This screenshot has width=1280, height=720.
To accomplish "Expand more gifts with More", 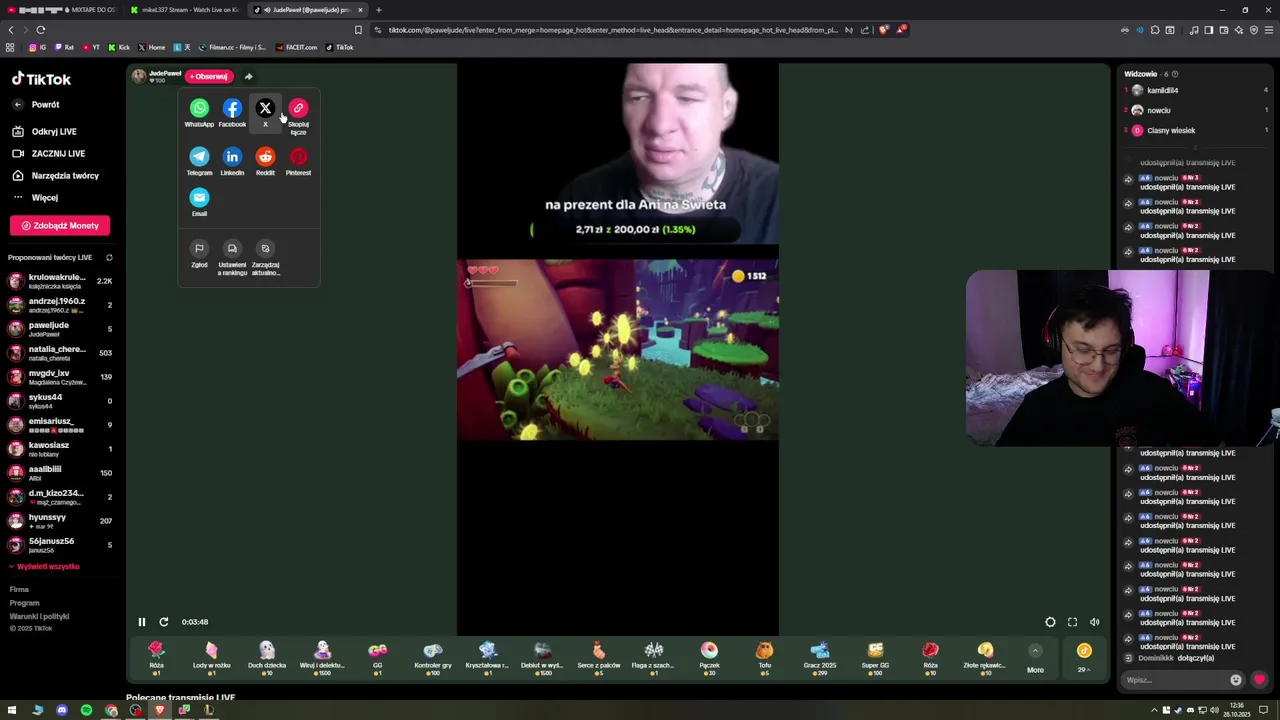I will (x=1035, y=659).
